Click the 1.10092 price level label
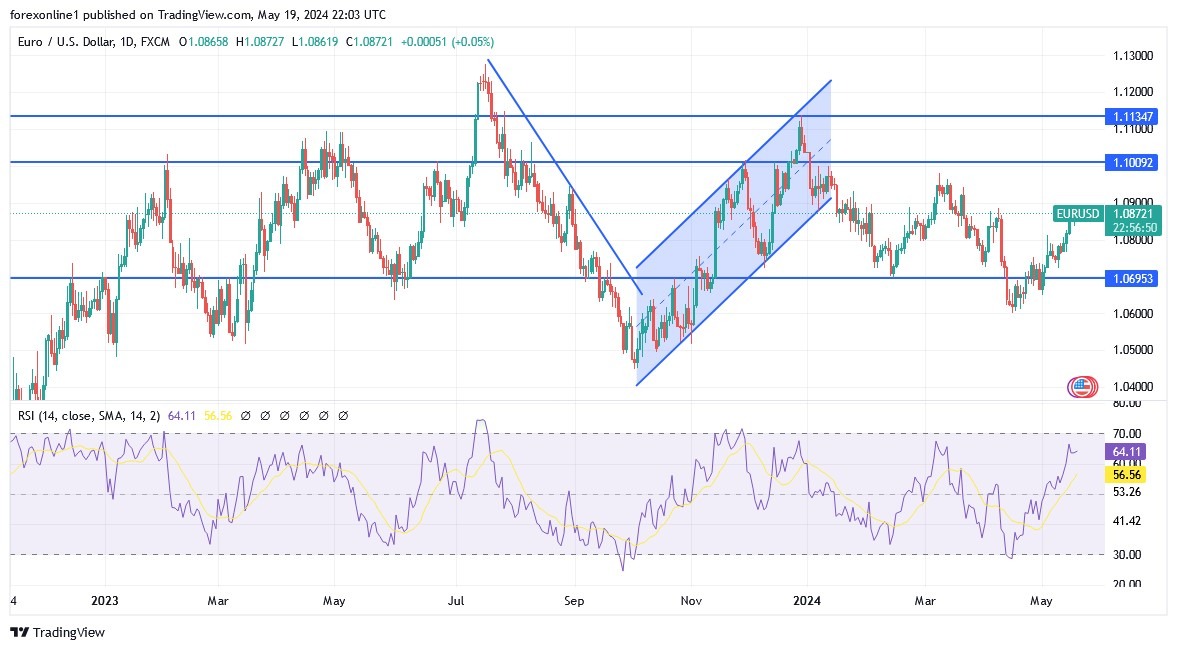The width and height of the screenshot is (1177, 650). pos(1134,162)
